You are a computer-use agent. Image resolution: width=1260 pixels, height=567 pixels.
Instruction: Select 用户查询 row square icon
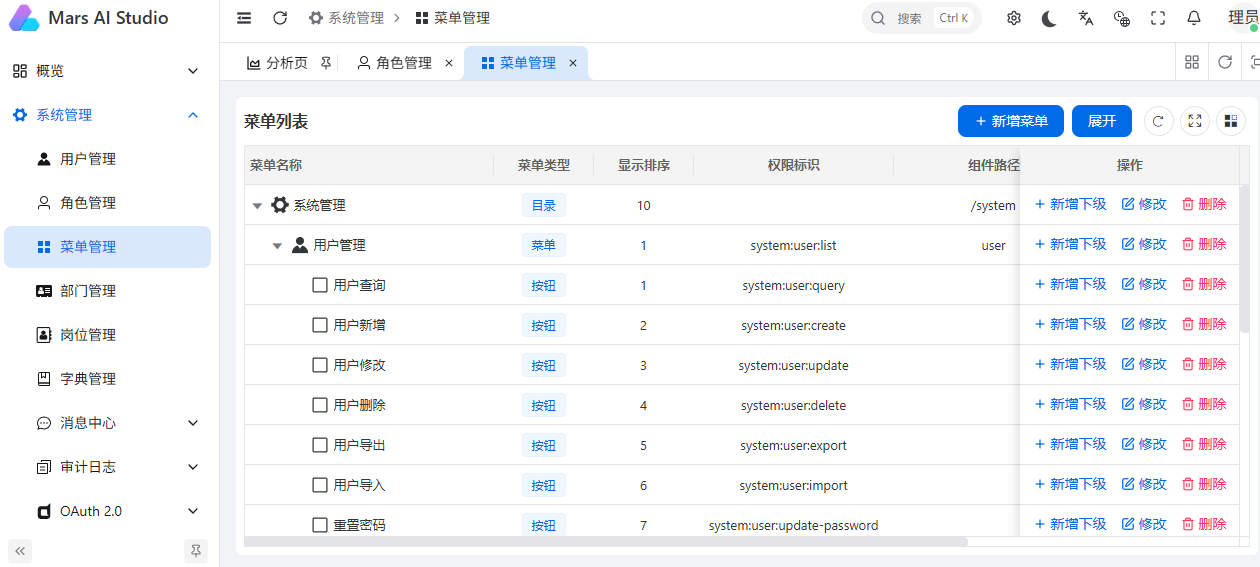pos(320,285)
